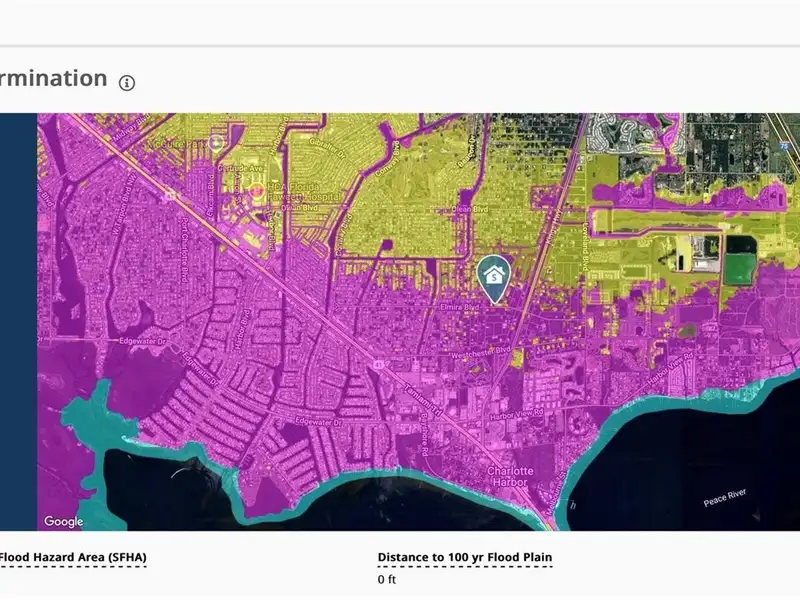Click the info icon beside the Determination heading
The height and width of the screenshot is (600, 800).
click(127, 82)
